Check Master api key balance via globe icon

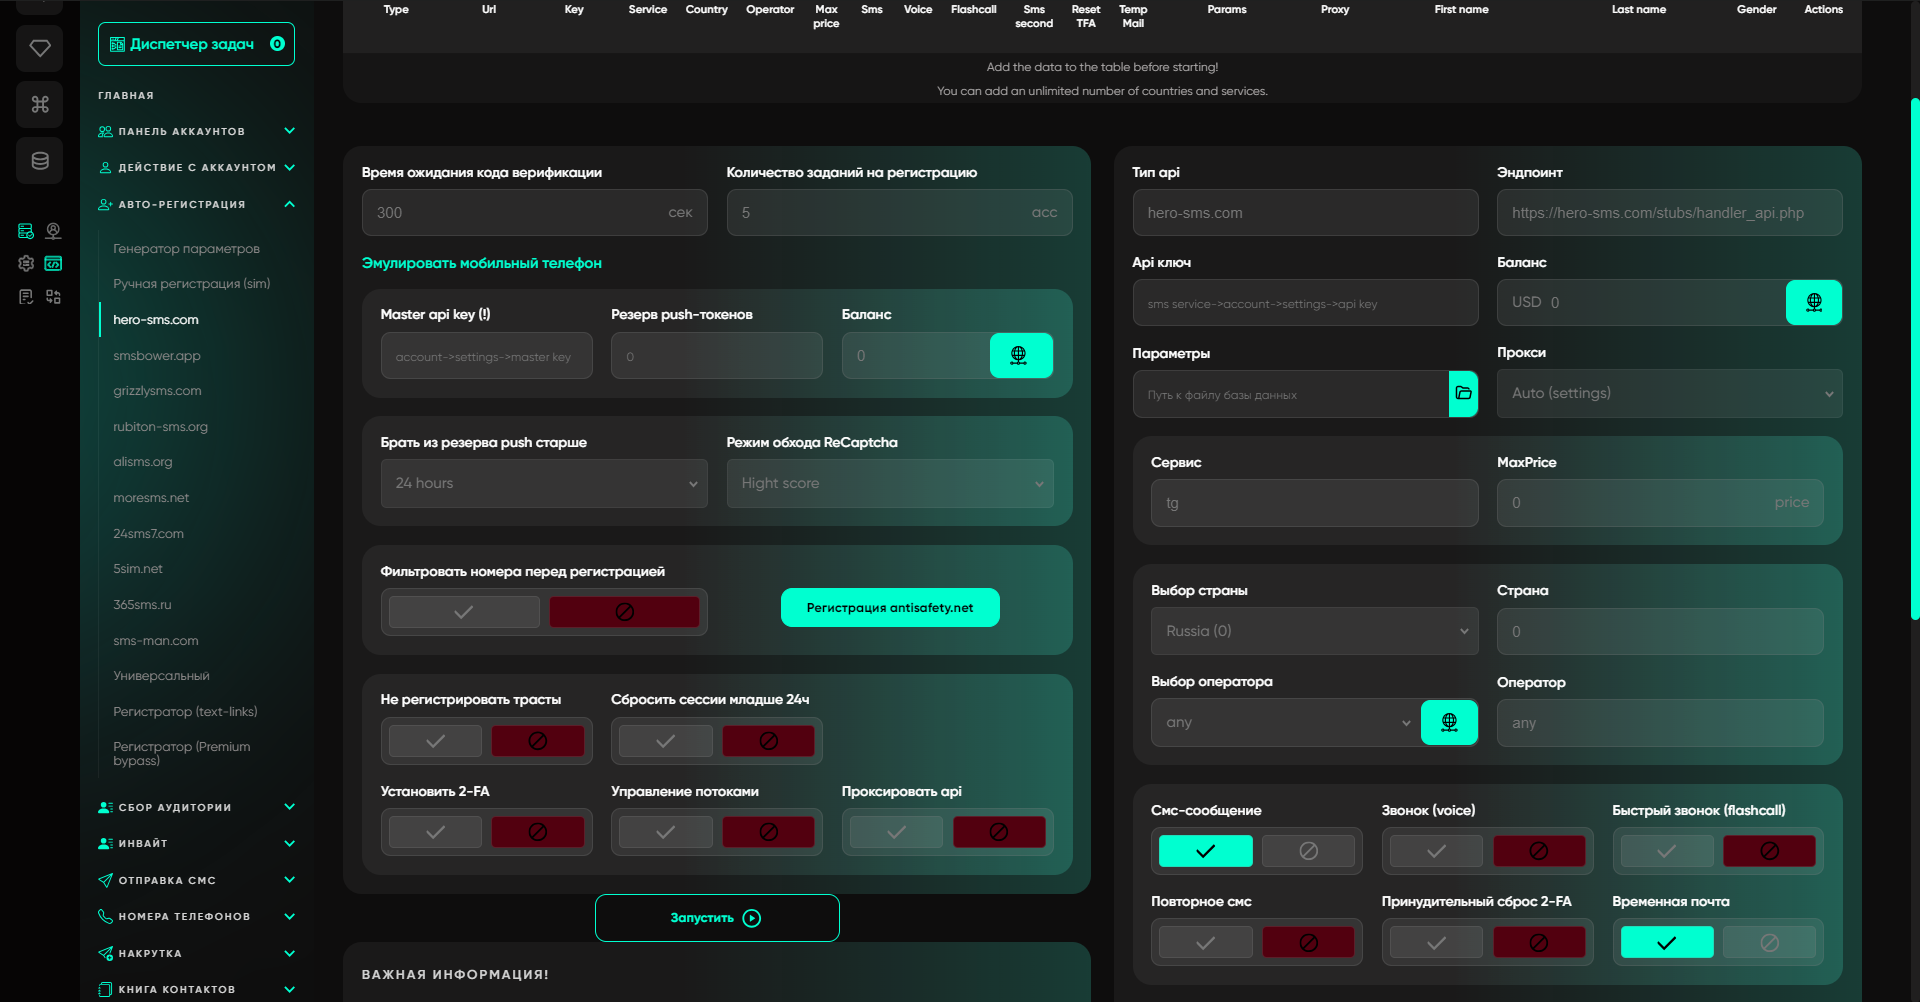point(1019,356)
